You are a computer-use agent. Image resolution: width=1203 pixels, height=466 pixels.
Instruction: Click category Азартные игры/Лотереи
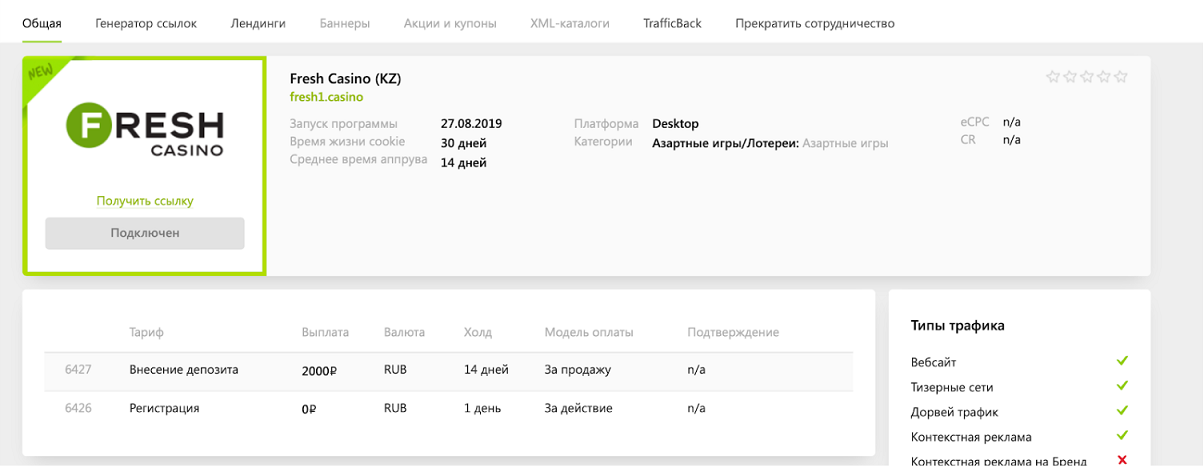725,143
